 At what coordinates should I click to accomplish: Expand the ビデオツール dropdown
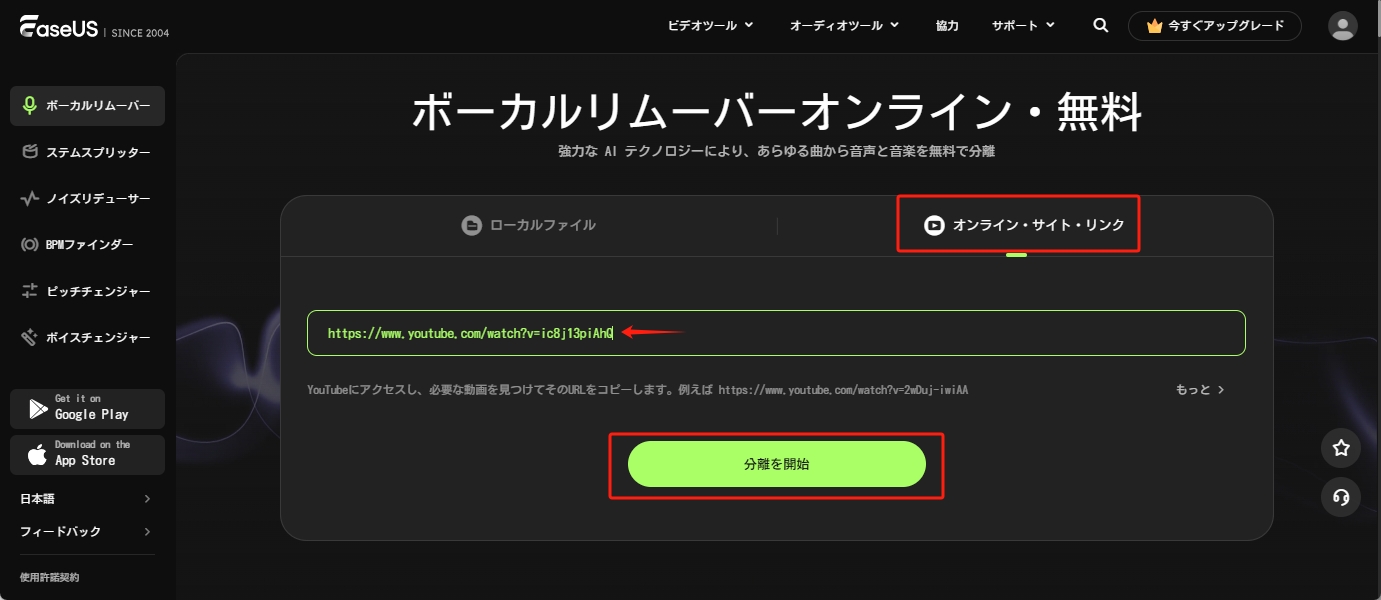point(710,25)
